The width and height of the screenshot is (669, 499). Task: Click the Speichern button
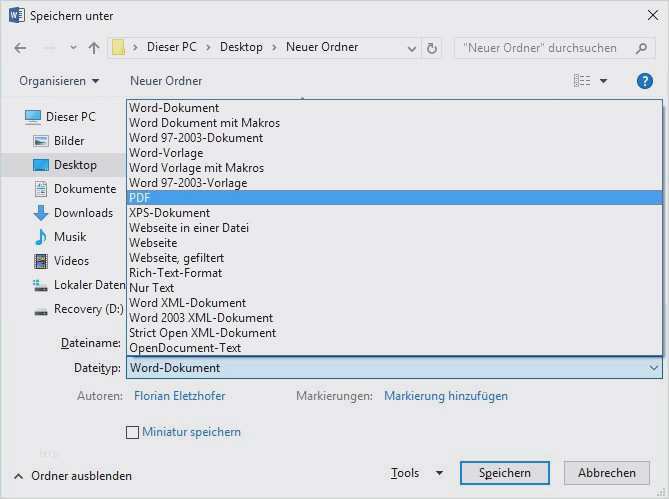tap(505, 473)
